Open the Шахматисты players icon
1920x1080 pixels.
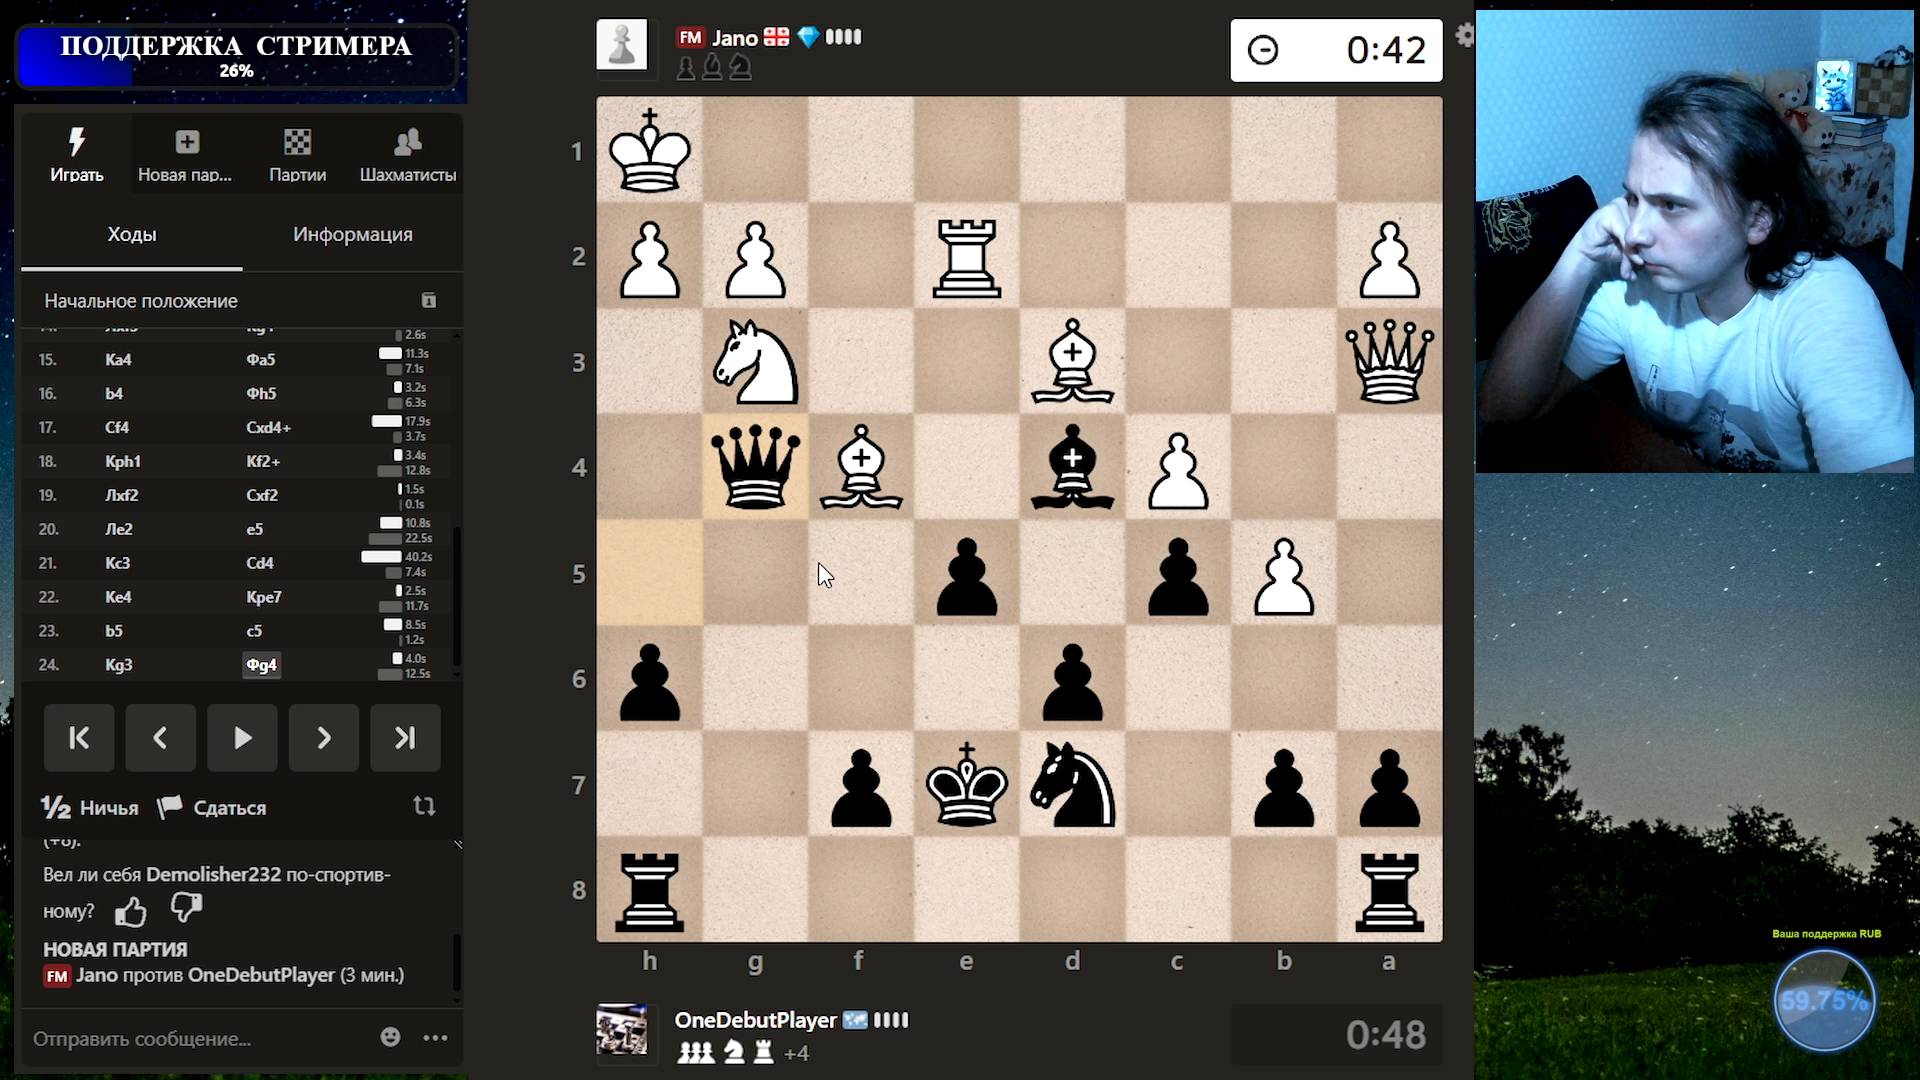[x=407, y=143]
